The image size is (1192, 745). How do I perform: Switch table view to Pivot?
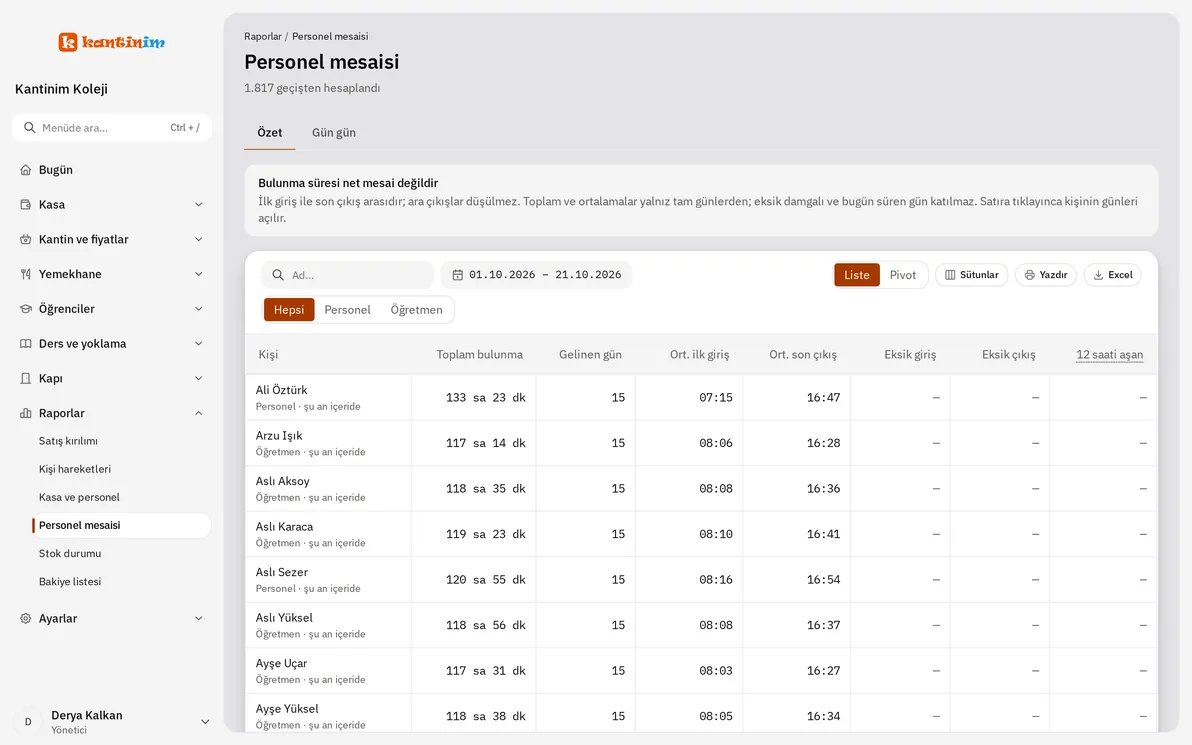(x=903, y=275)
